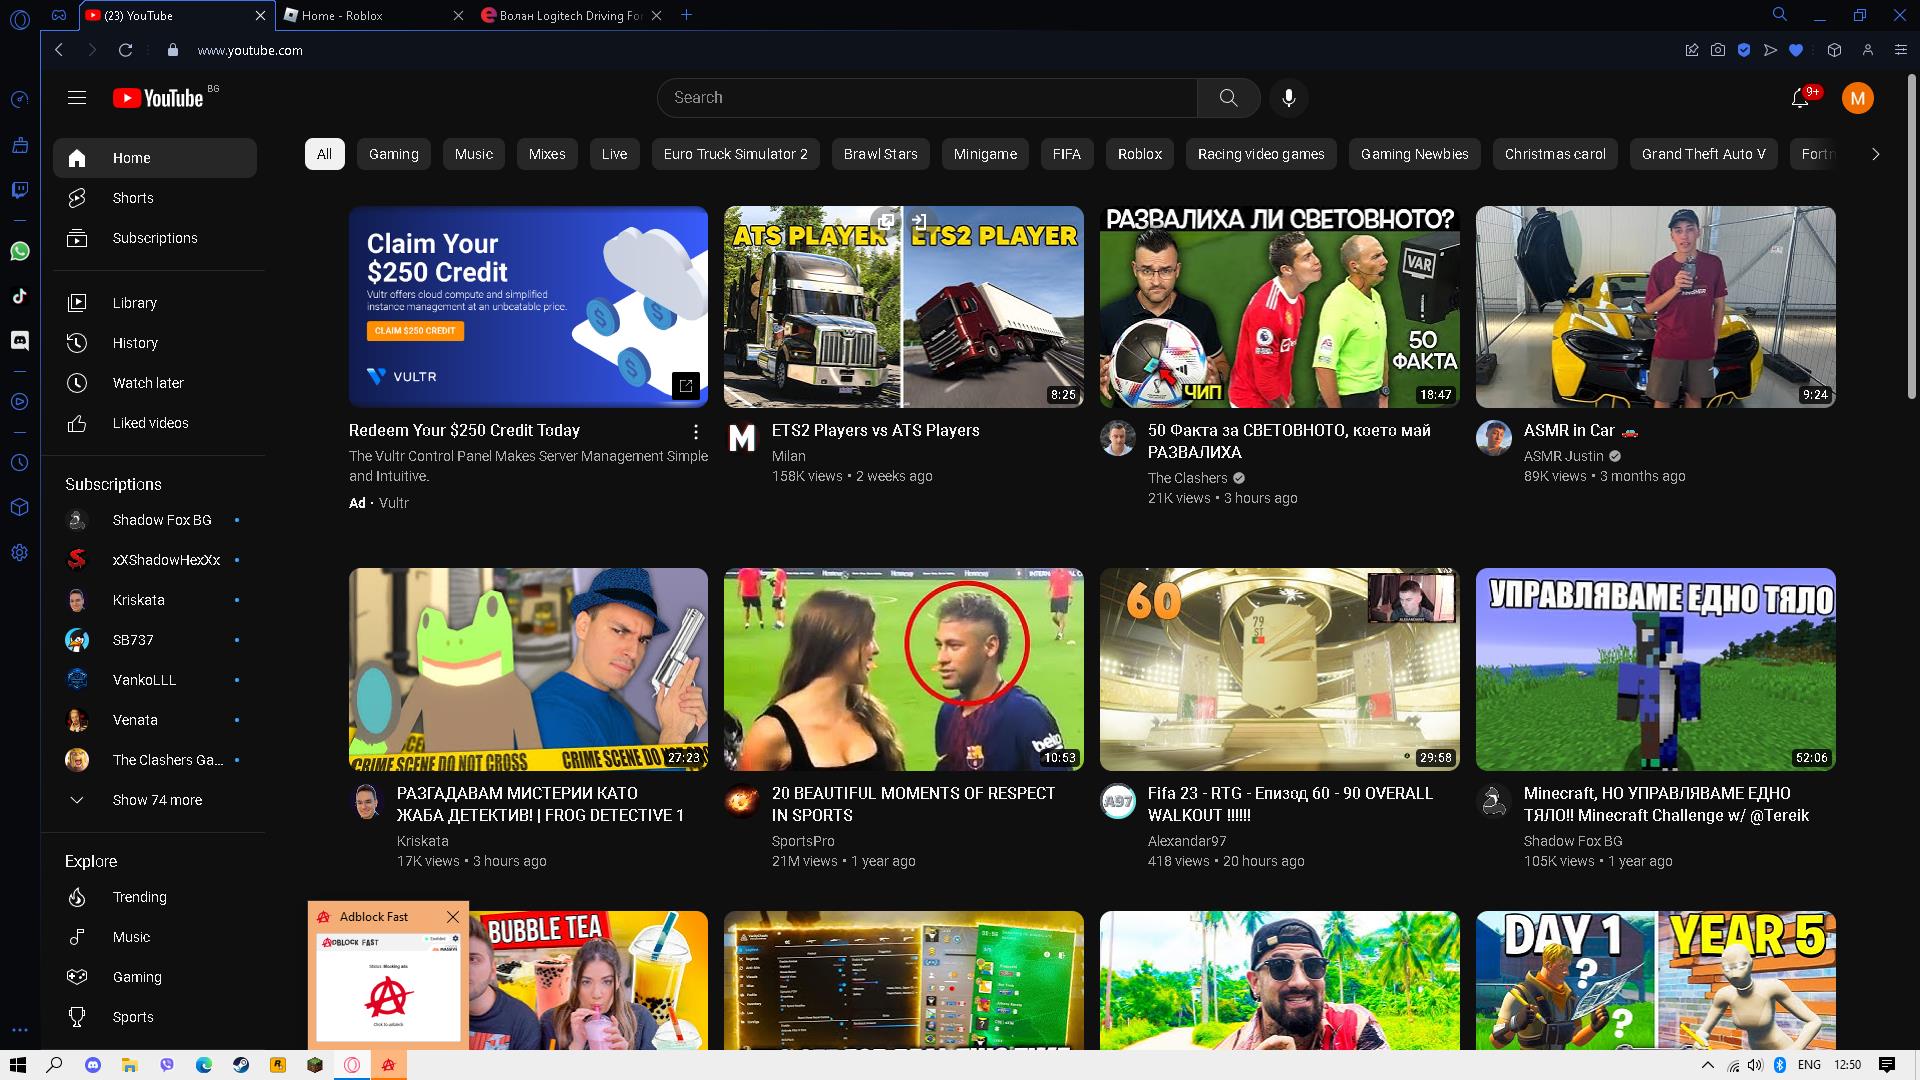The width and height of the screenshot is (1920, 1080).
Task: Close the Adblock Fast popup
Action: 453,916
